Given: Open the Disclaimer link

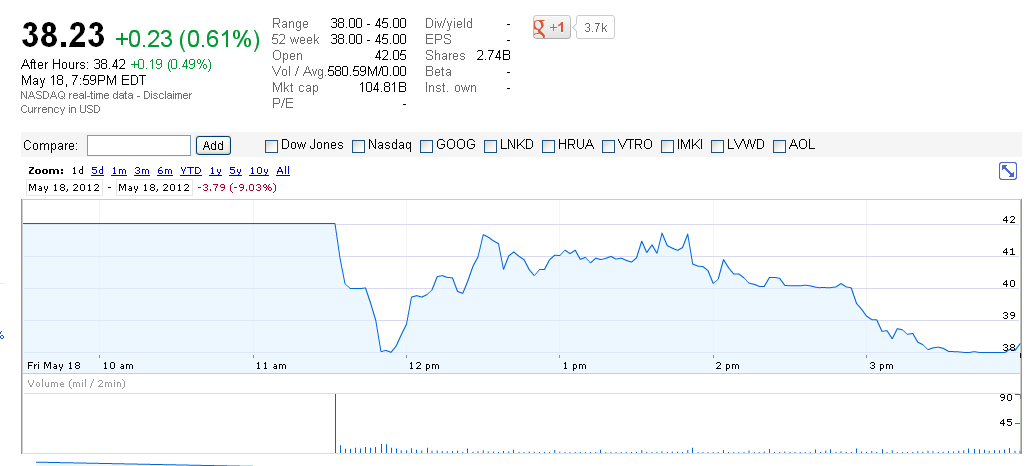Looking at the screenshot, I should pos(167,95).
